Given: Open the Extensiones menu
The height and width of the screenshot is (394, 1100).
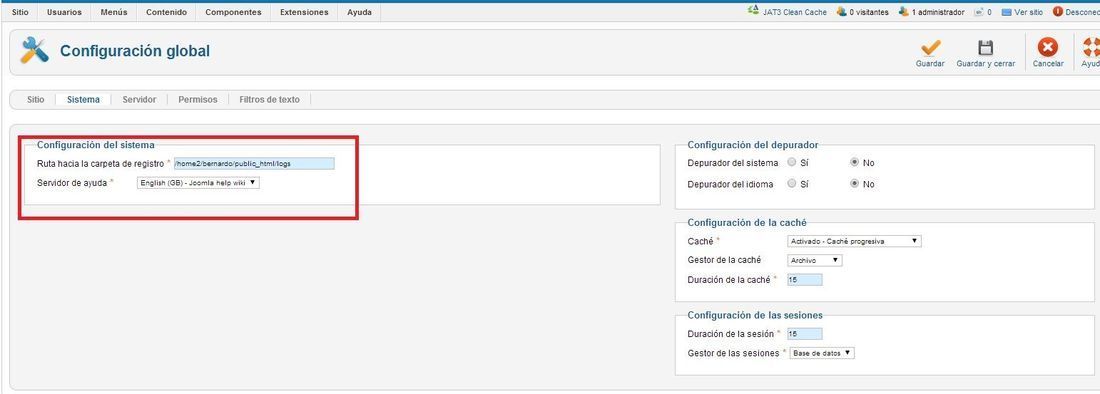Looking at the screenshot, I should (304, 13).
